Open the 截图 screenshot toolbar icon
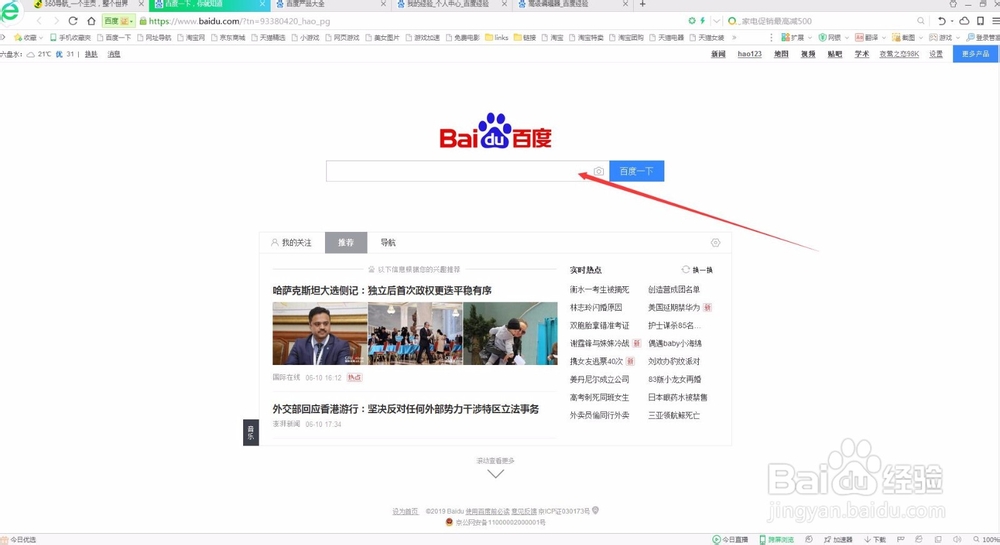This screenshot has height=545, width=1000. point(904,38)
